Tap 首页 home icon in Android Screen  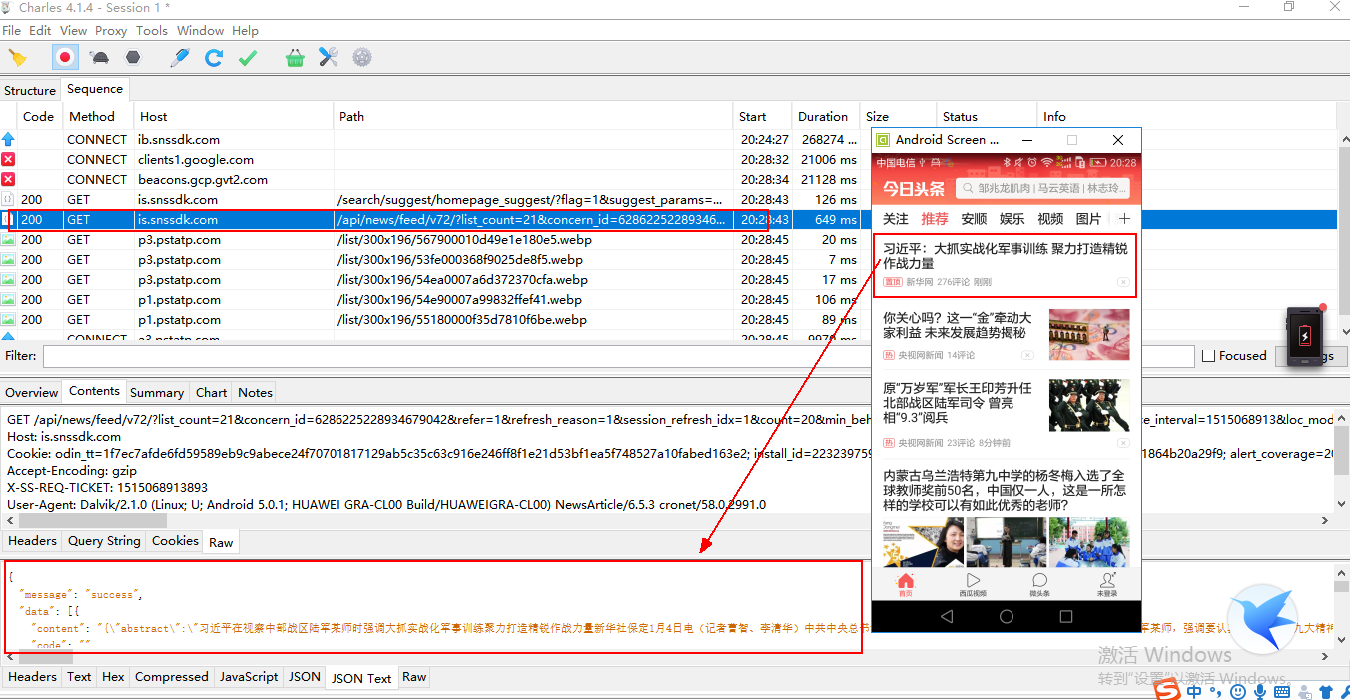[905, 584]
